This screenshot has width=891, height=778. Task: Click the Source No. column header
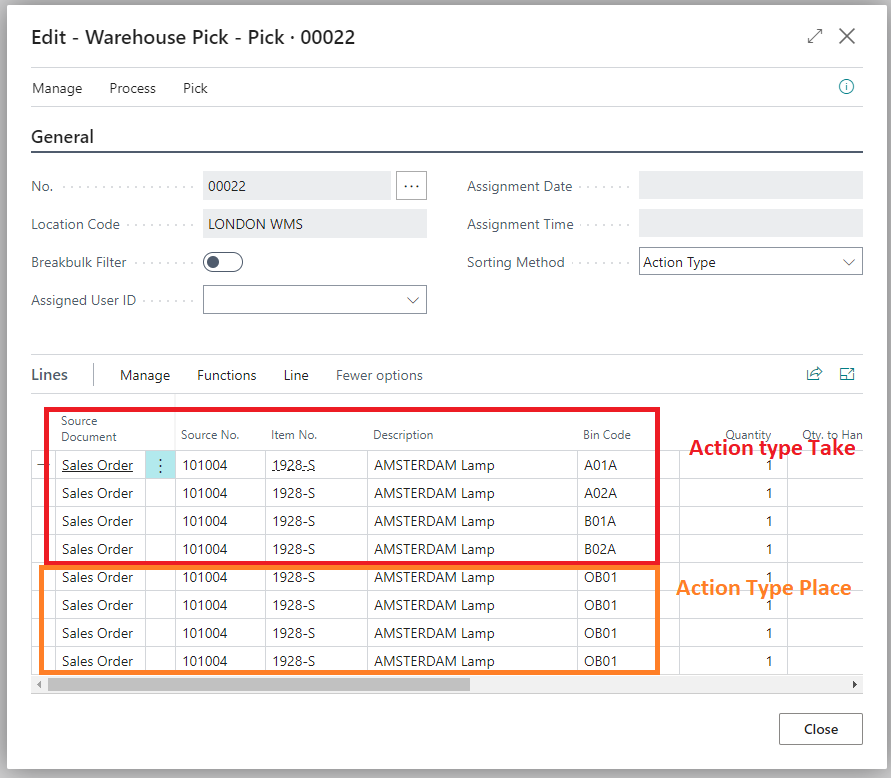pyautogui.click(x=210, y=435)
